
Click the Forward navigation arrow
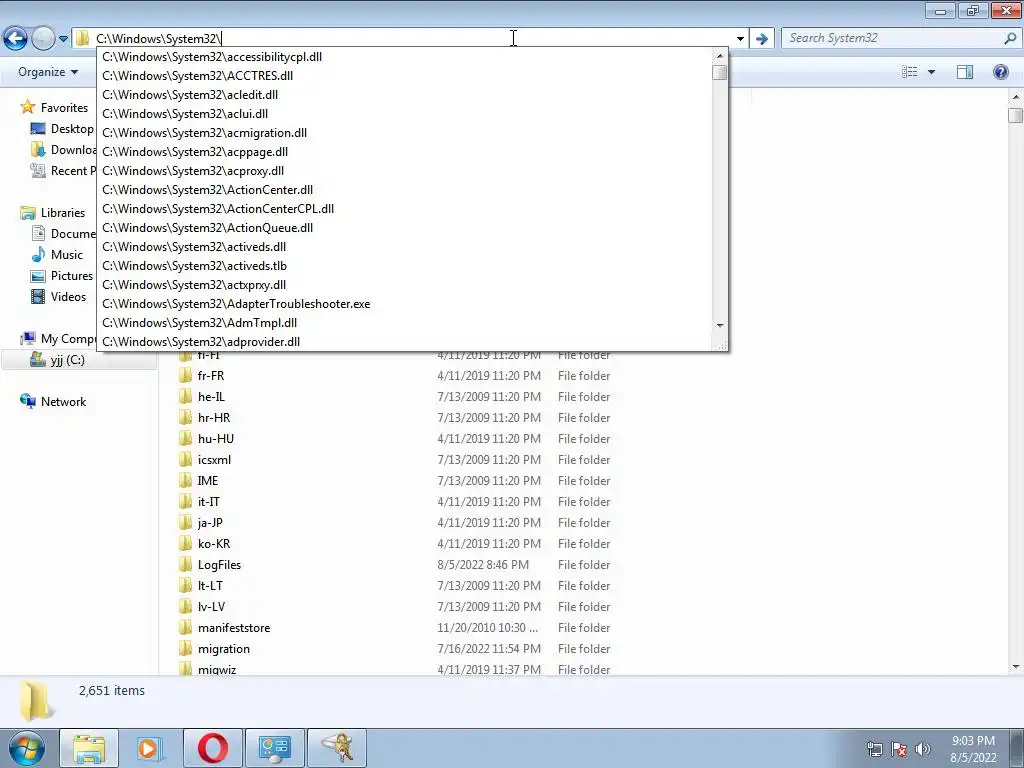(43, 39)
